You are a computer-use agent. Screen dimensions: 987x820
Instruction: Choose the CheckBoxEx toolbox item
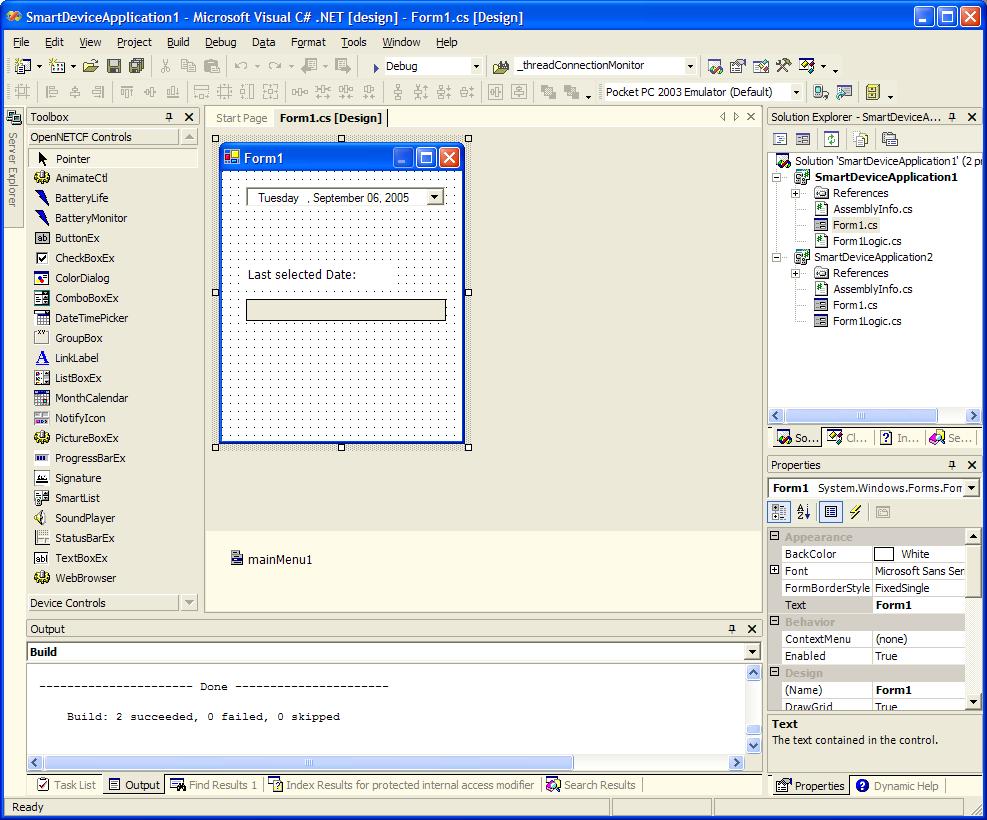pos(84,258)
